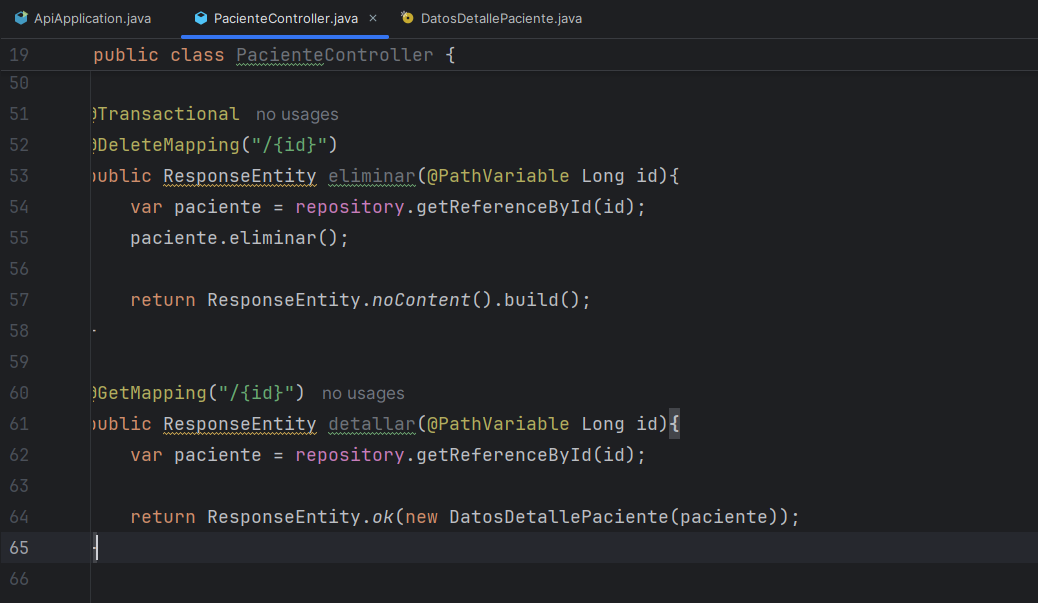Click @PathVariable on line 61

[x=498, y=424]
